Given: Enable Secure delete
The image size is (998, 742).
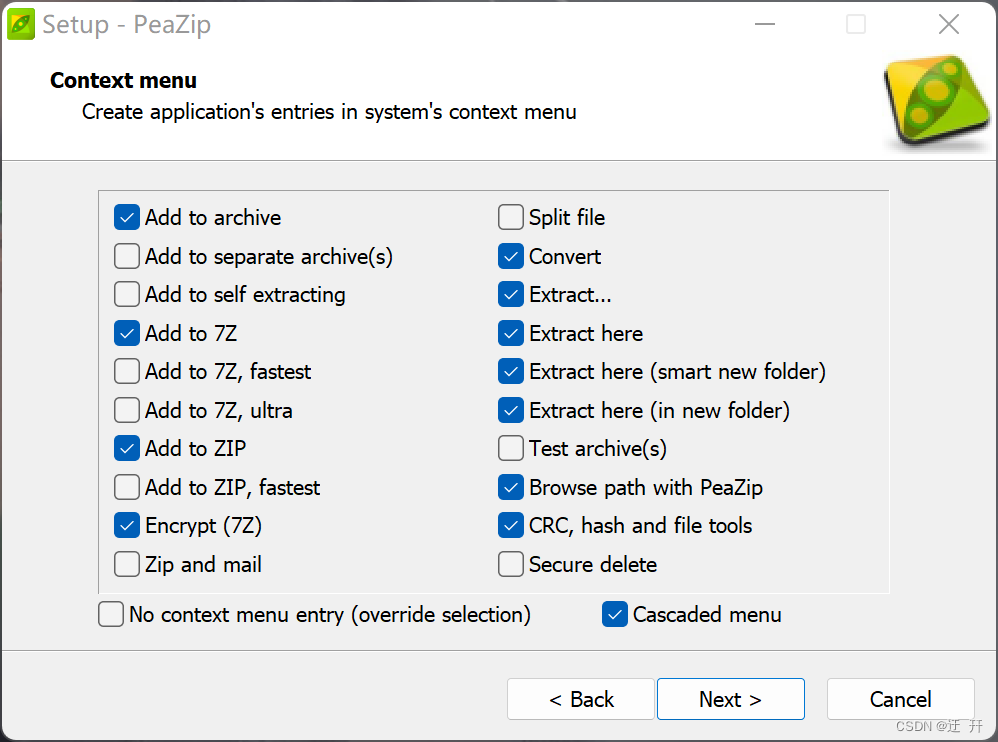Looking at the screenshot, I should [510, 564].
